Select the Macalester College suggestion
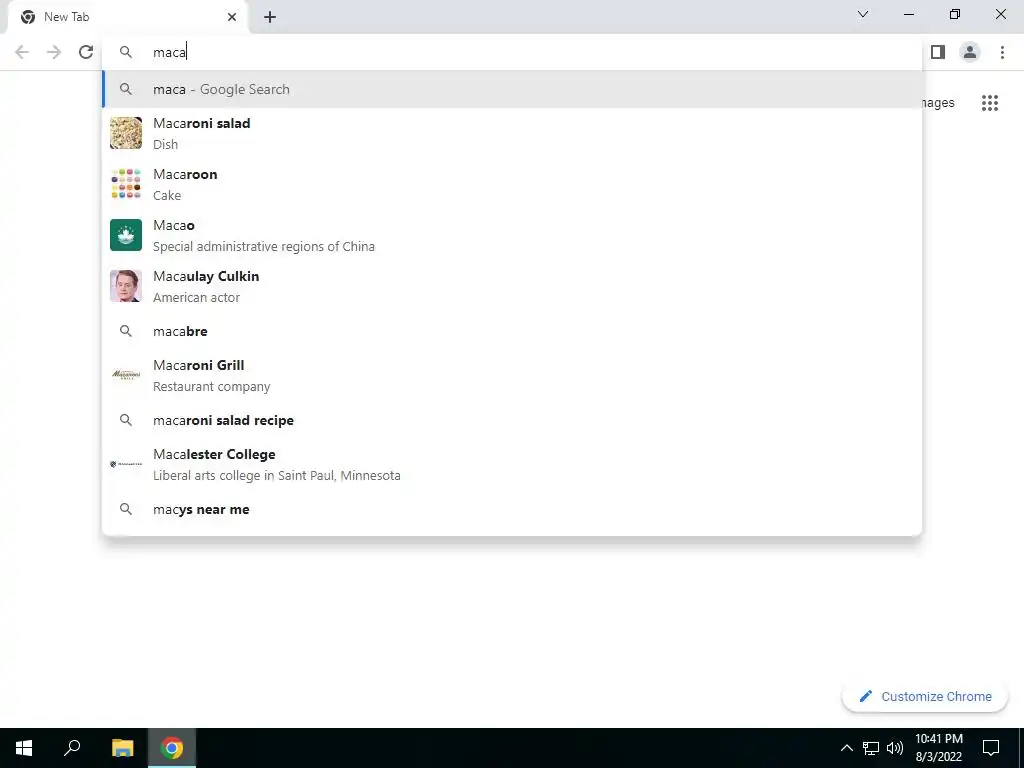This screenshot has height=768, width=1024. pyautogui.click(x=512, y=464)
